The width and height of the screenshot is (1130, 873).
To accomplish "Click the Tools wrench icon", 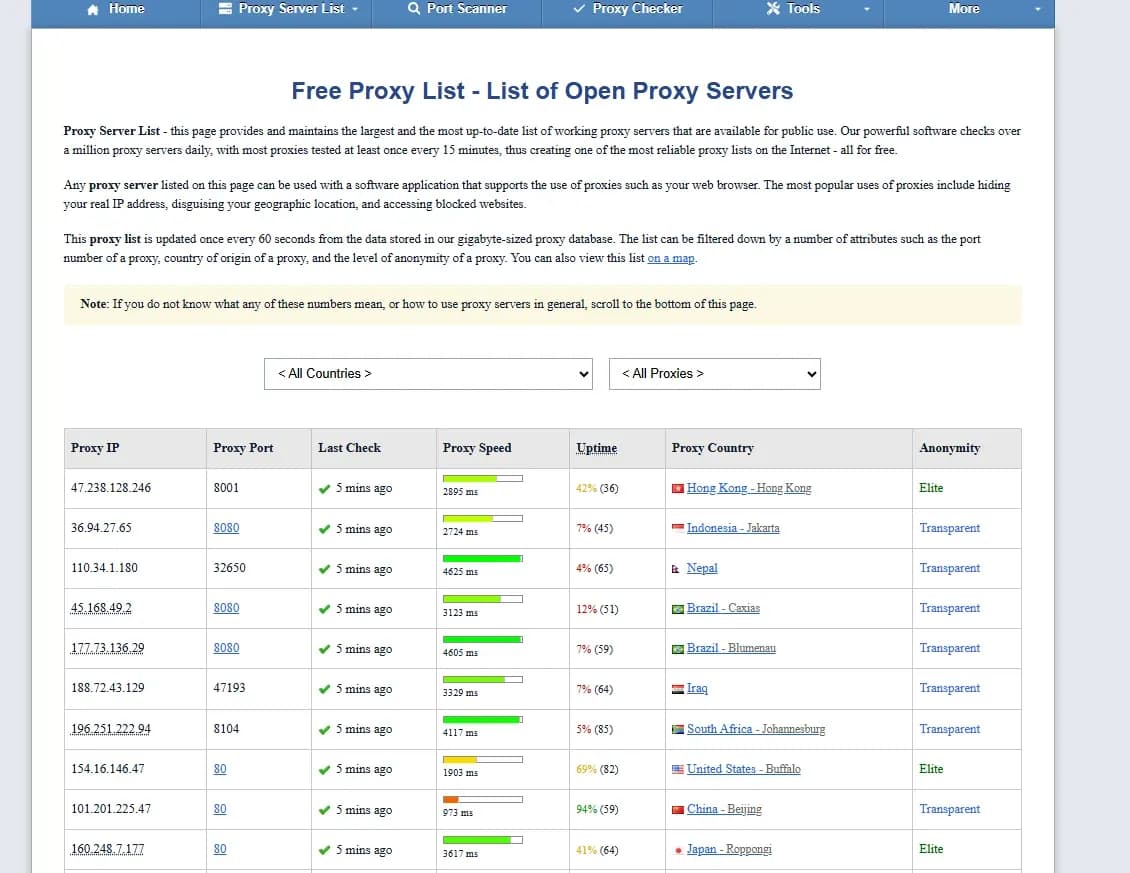I will tap(771, 9).
